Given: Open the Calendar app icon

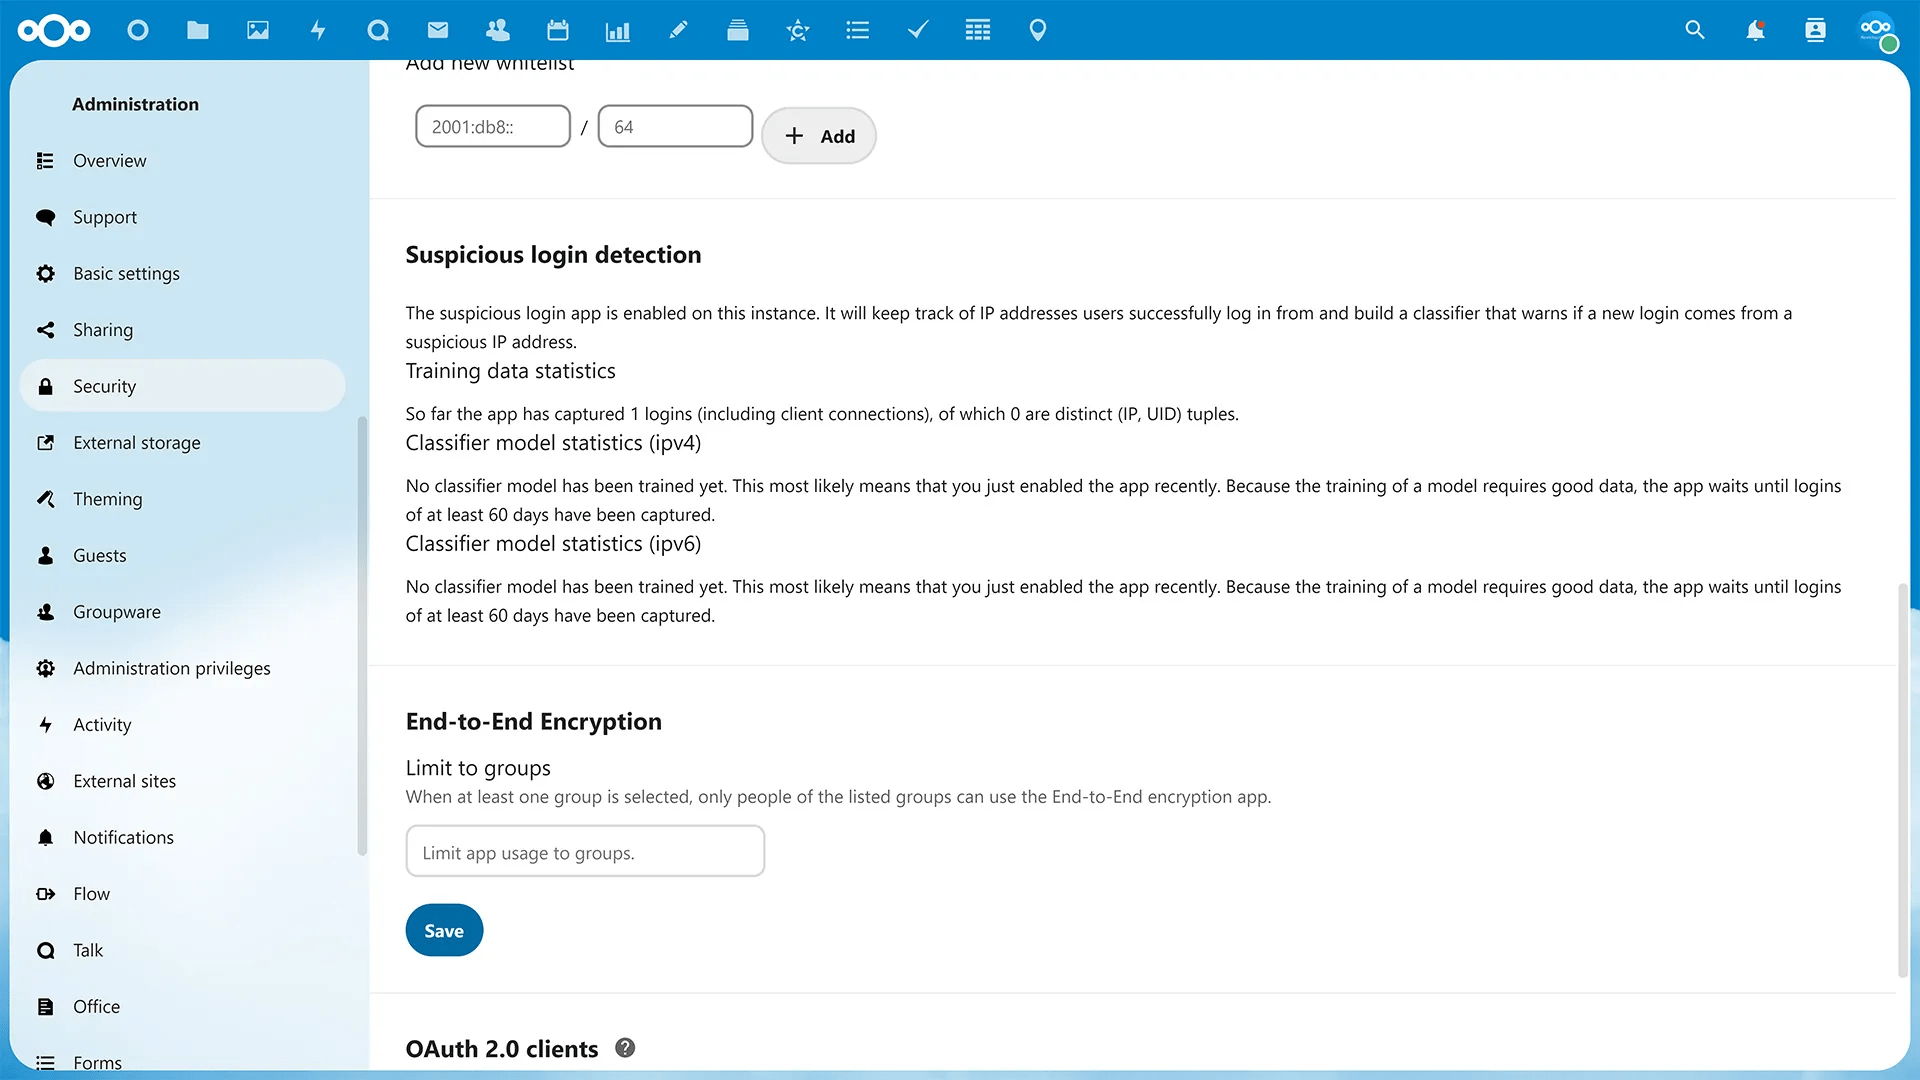Looking at the screenshot, I should click(558, 30).
